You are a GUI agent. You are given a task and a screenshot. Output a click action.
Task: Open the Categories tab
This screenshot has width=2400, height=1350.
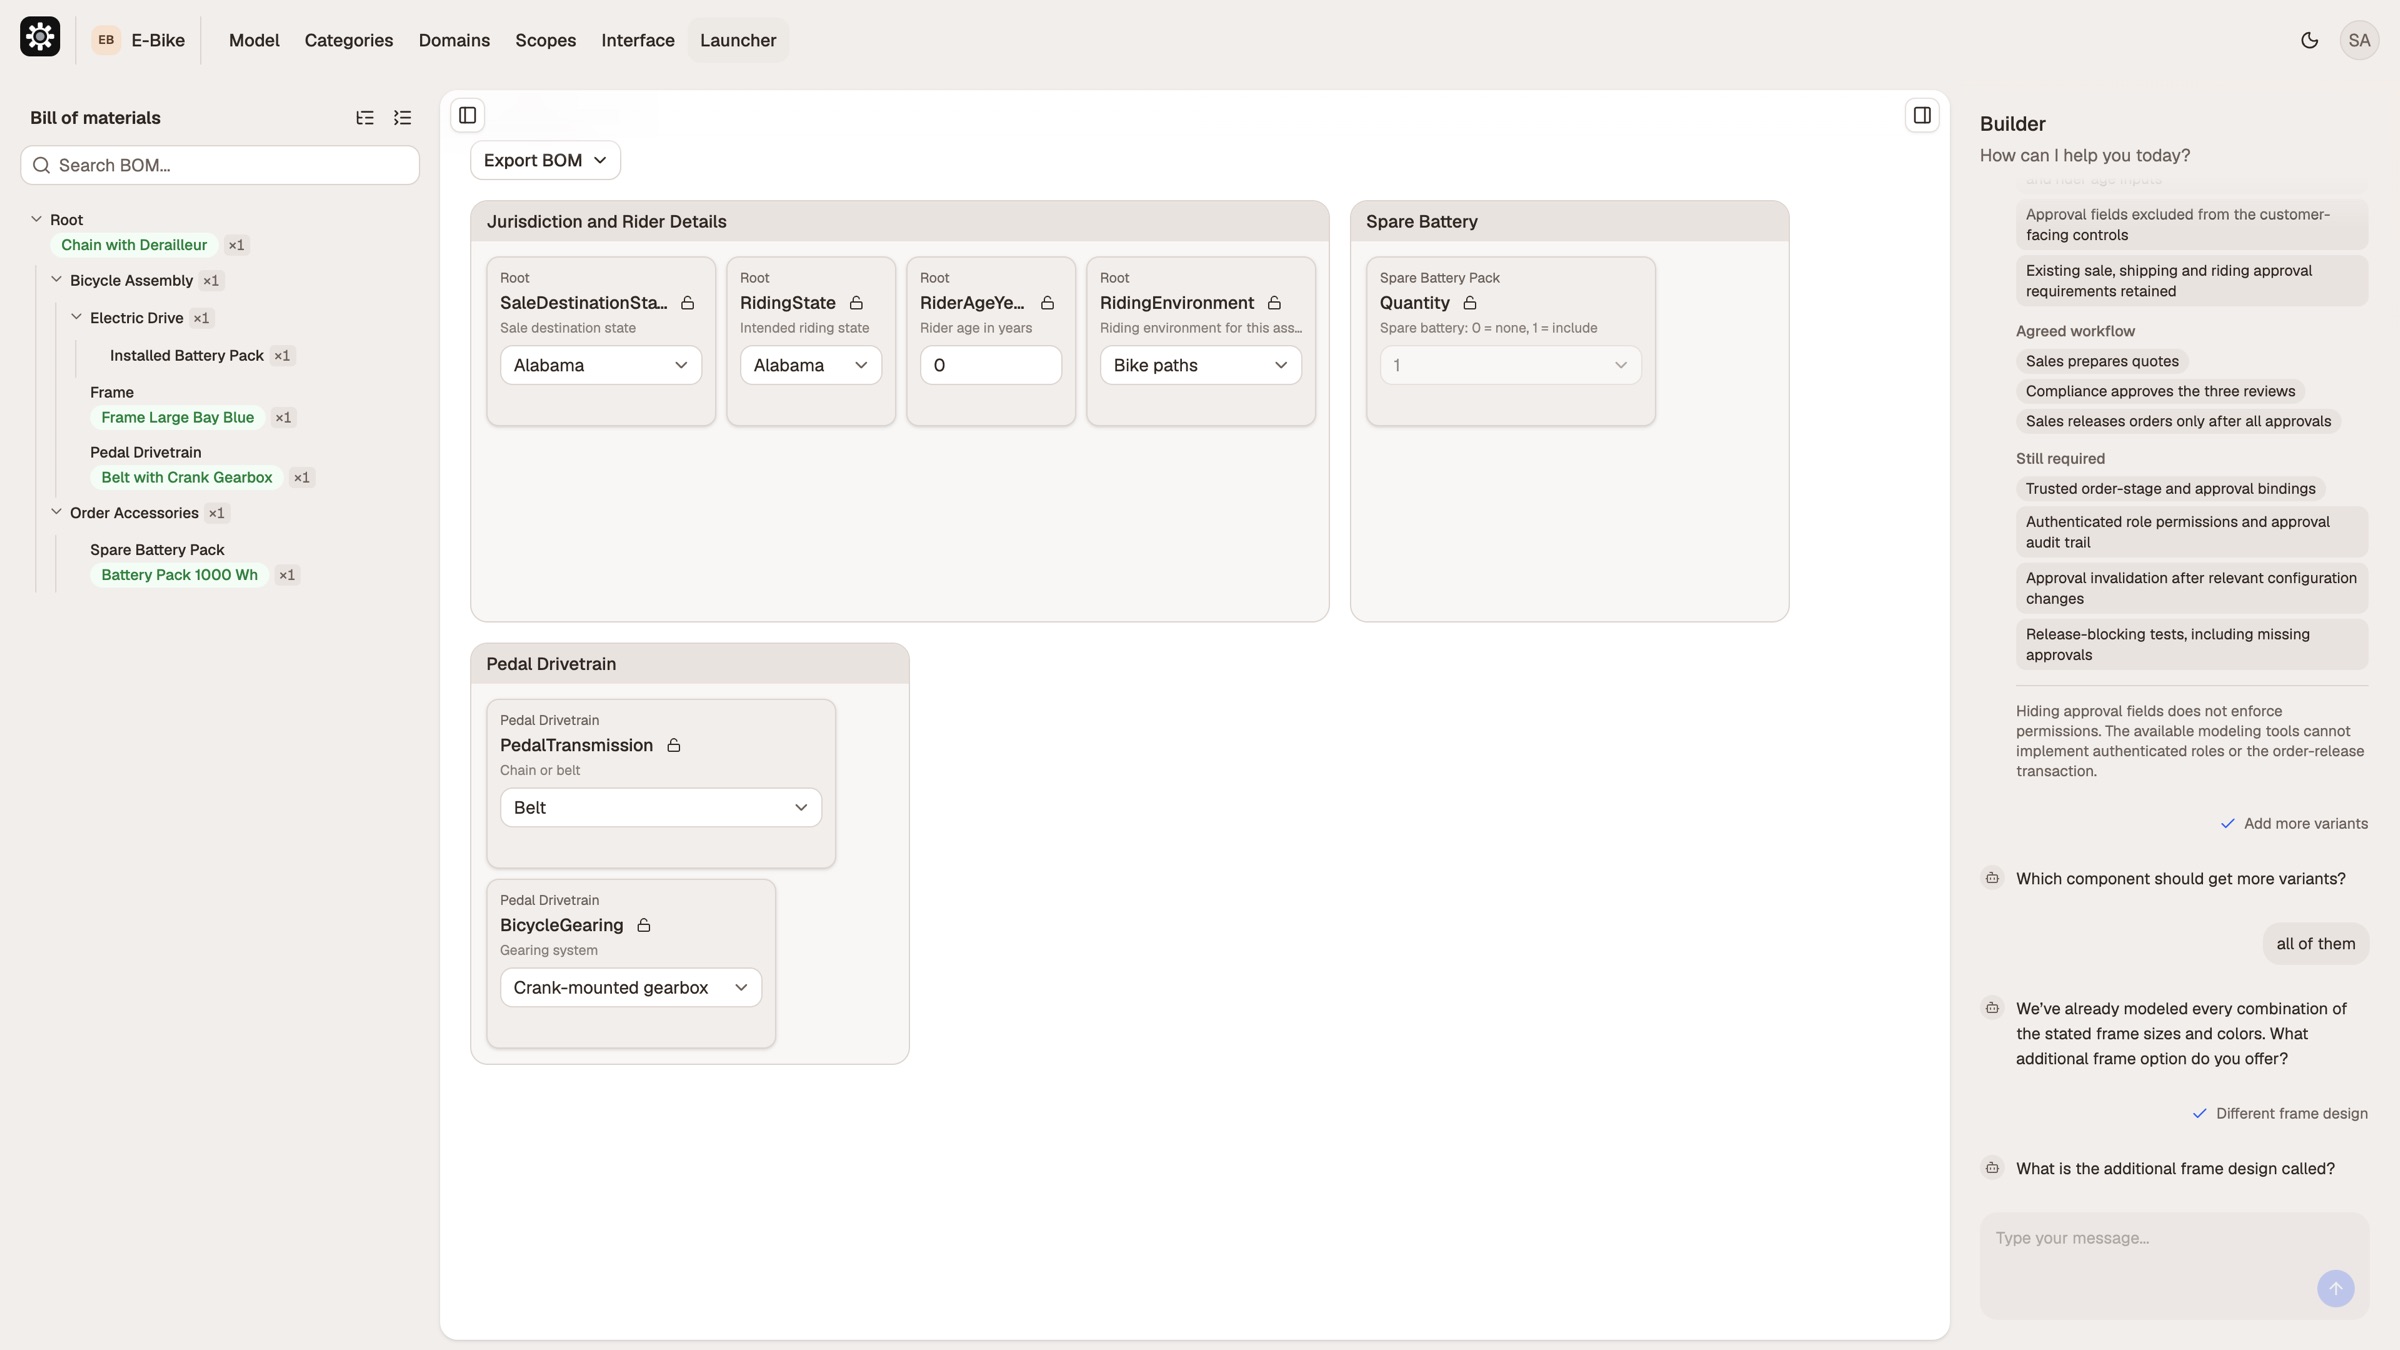point(349,40)
